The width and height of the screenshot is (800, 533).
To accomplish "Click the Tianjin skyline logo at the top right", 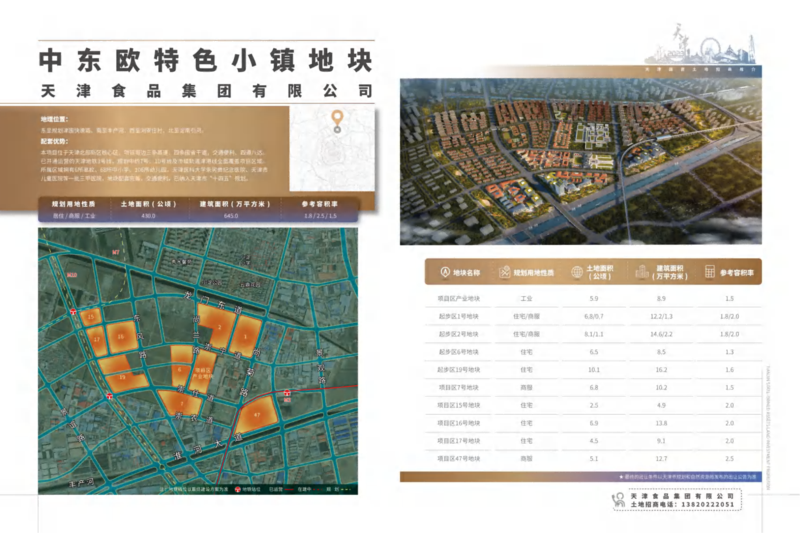I will click(x=700, y=44).
